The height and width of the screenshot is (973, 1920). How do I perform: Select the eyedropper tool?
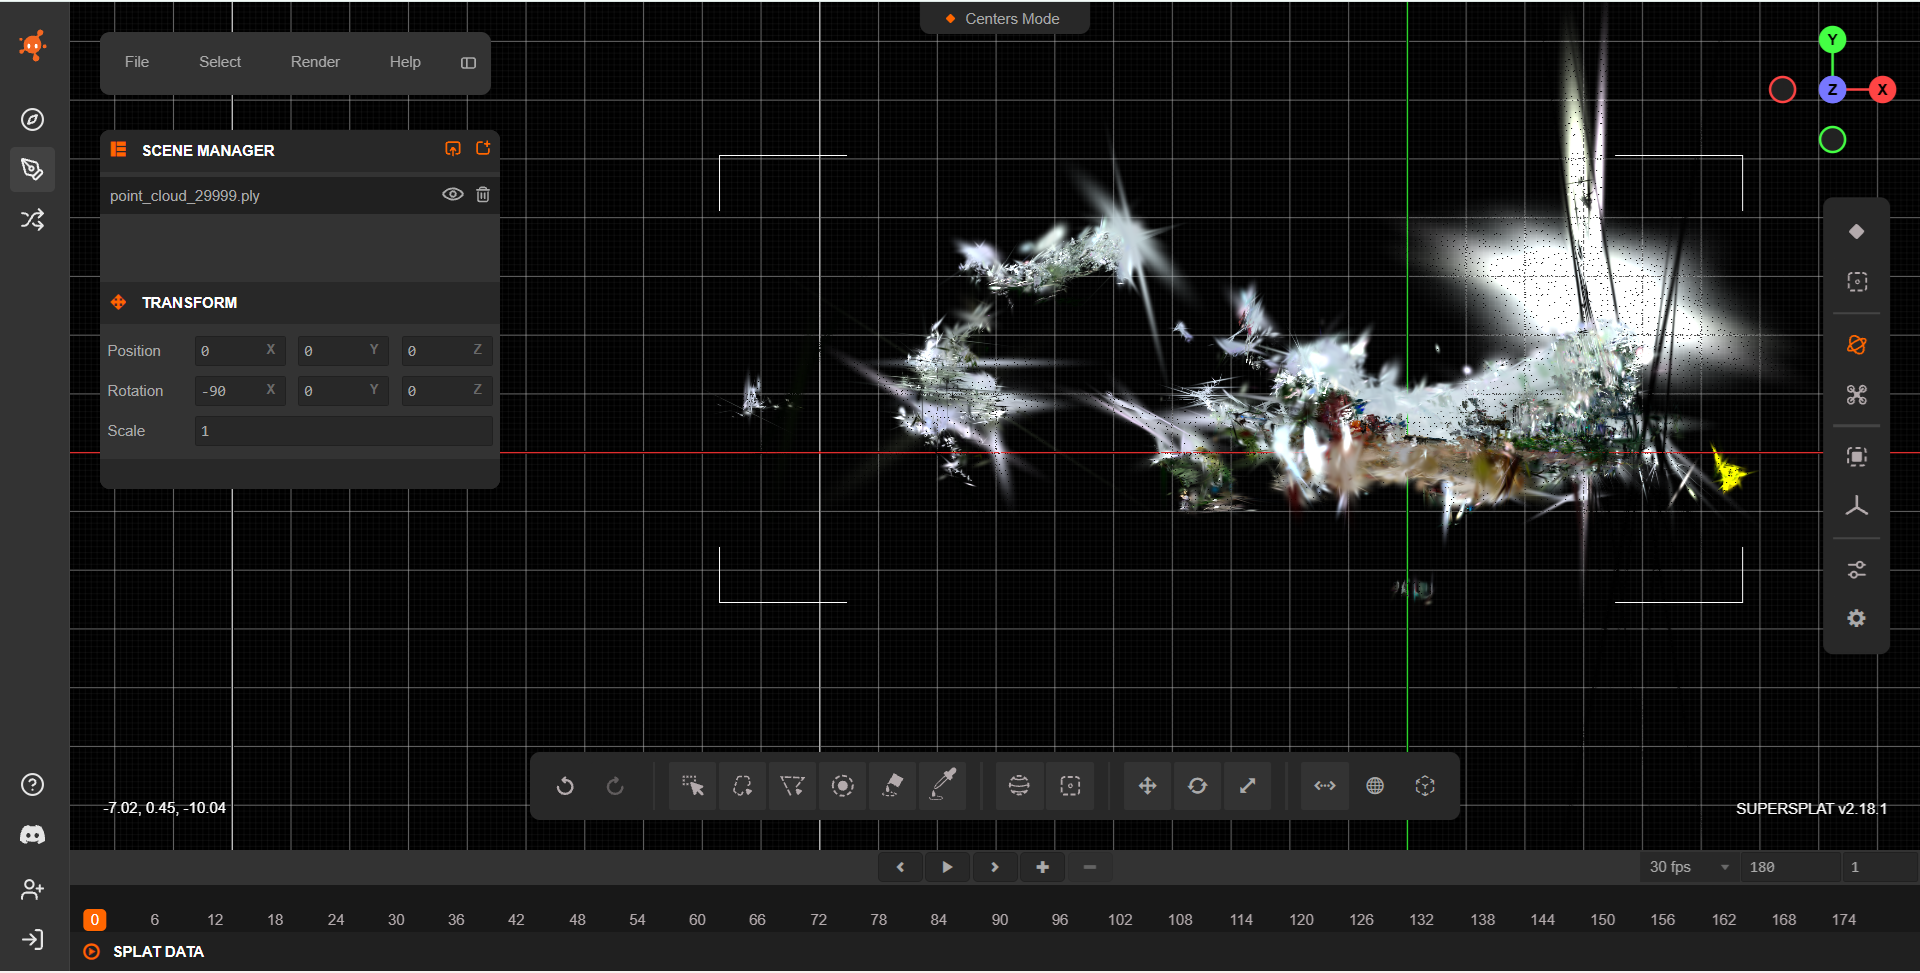coord(942,786)
